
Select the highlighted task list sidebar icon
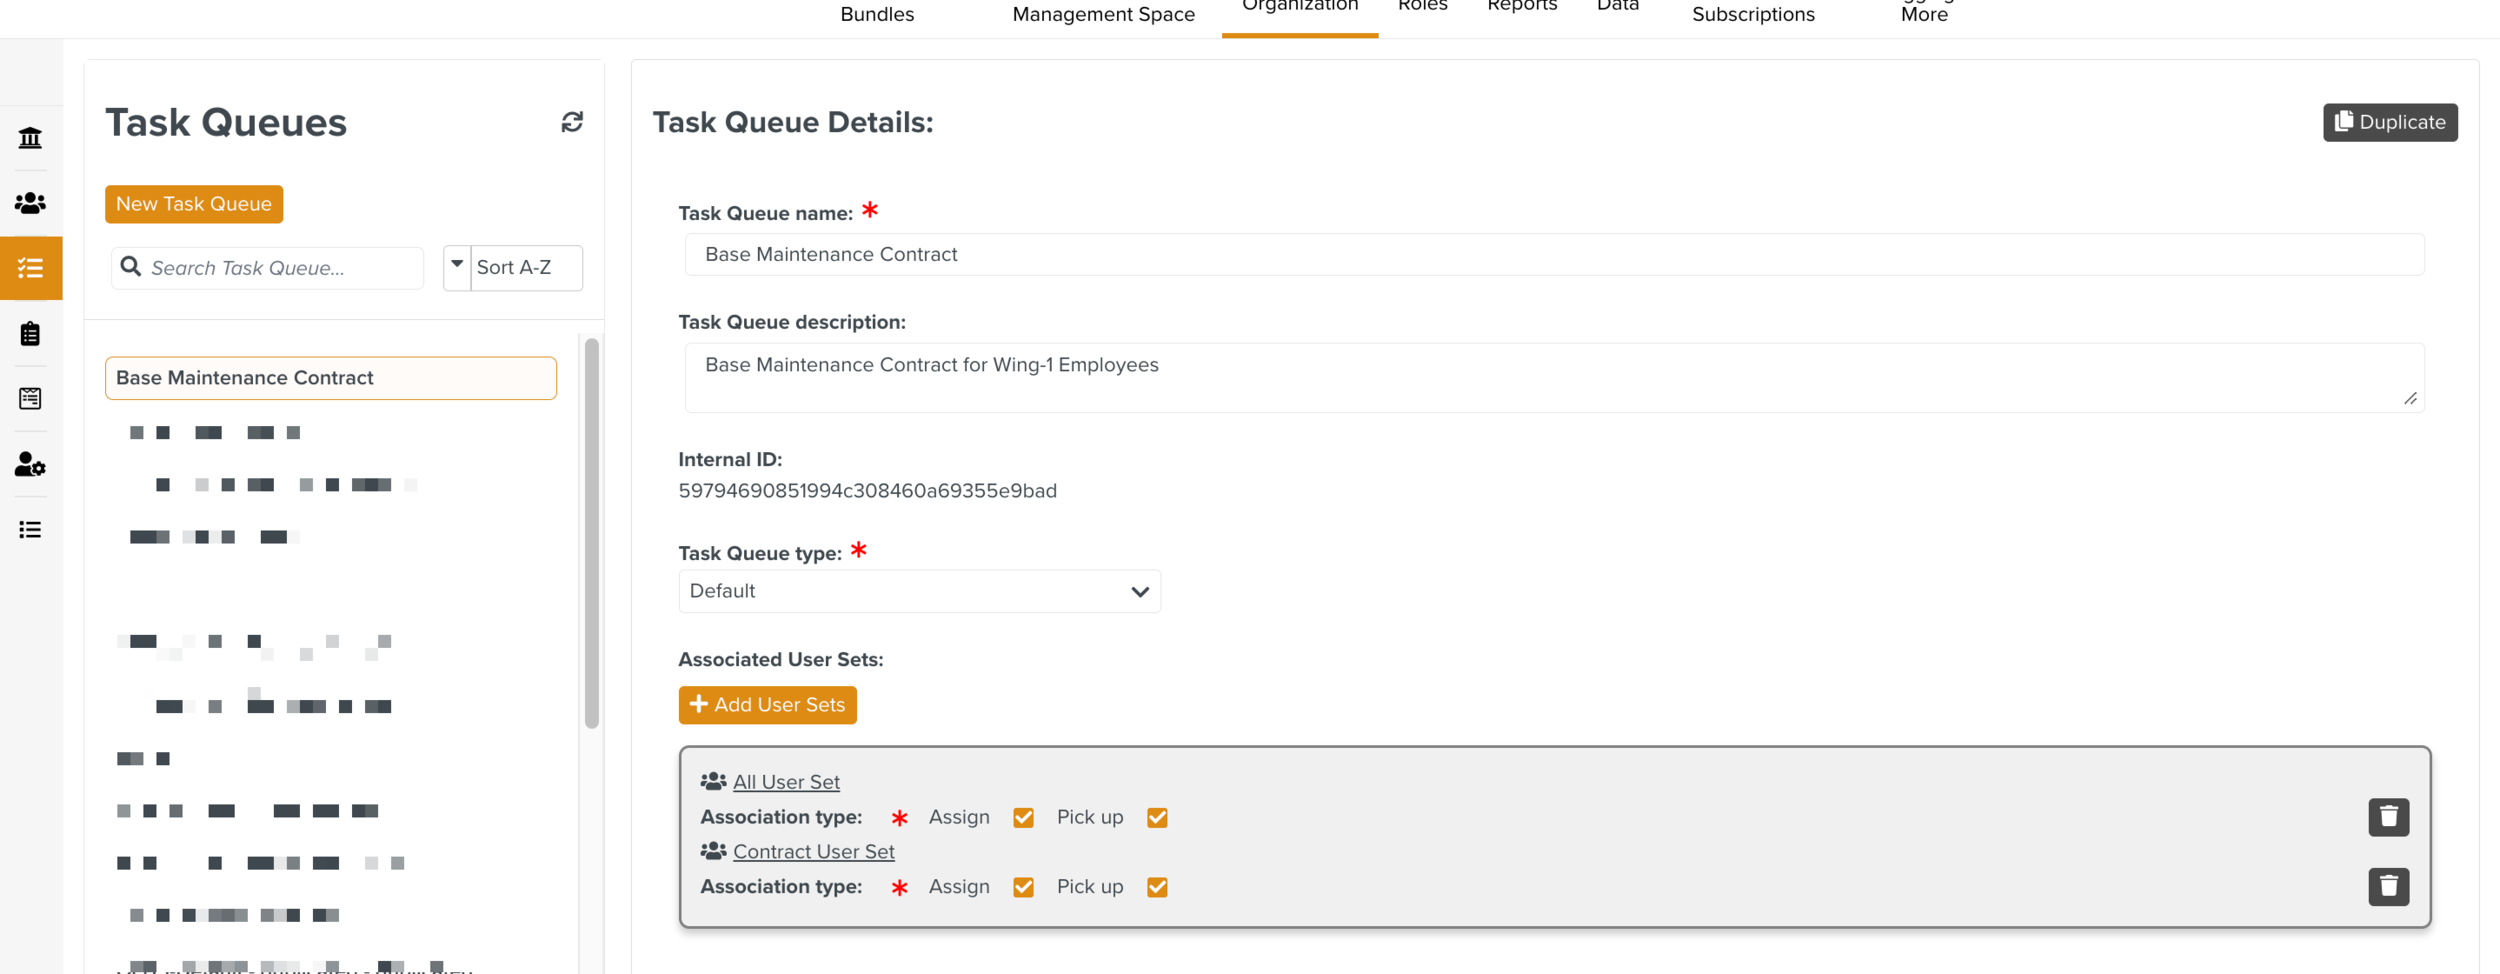pos(30,268)
